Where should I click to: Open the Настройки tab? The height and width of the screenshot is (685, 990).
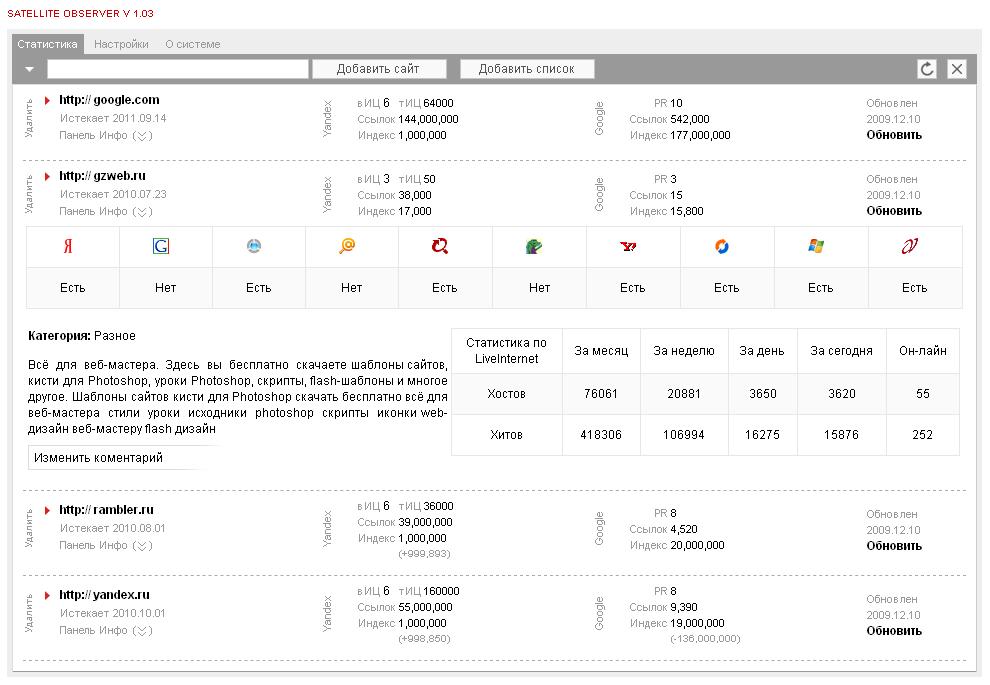[121, 44]
